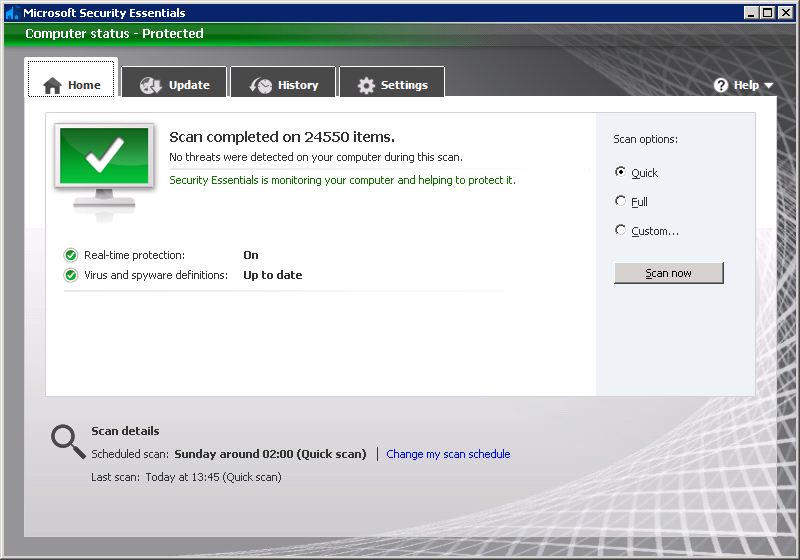800x560 pixels.
Task: Click the globe download icon on Update tab
Action: [x=151, y=85]
